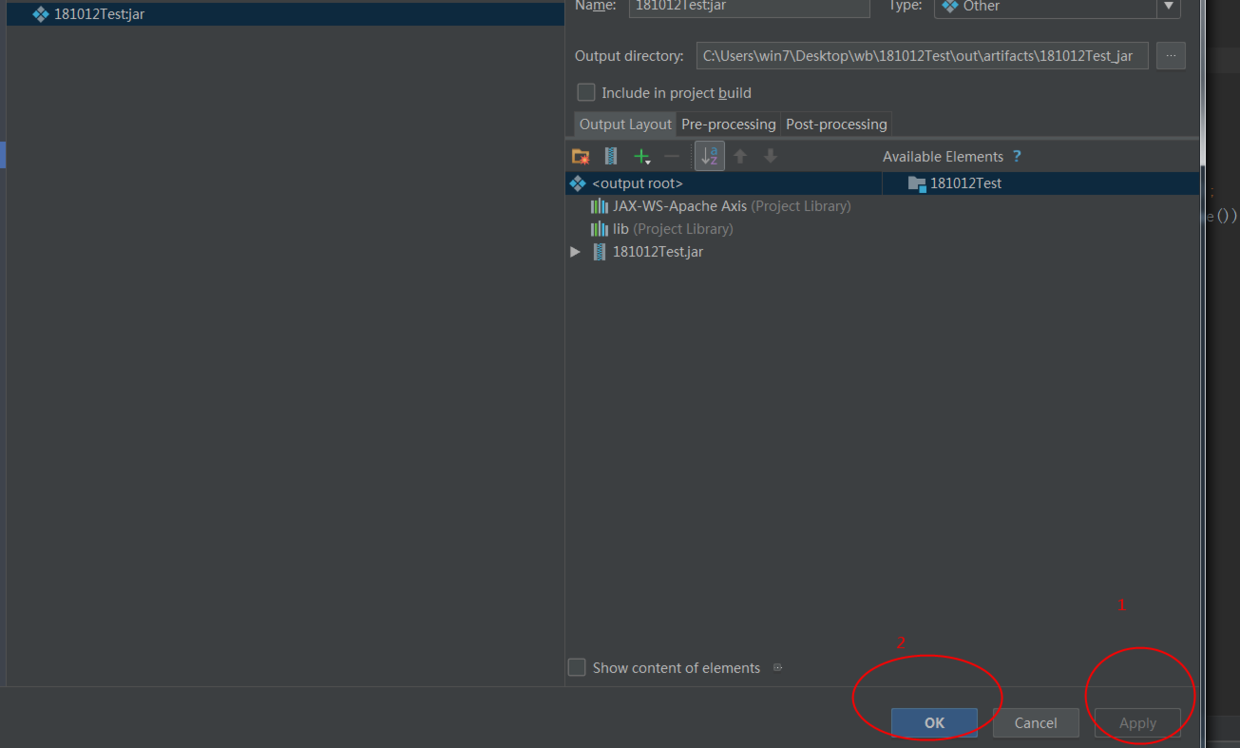The height and width of the screenshot is (748, 1240).
Task: Toggle Sort Elements by Names icon
Action: tap(710, 156)
